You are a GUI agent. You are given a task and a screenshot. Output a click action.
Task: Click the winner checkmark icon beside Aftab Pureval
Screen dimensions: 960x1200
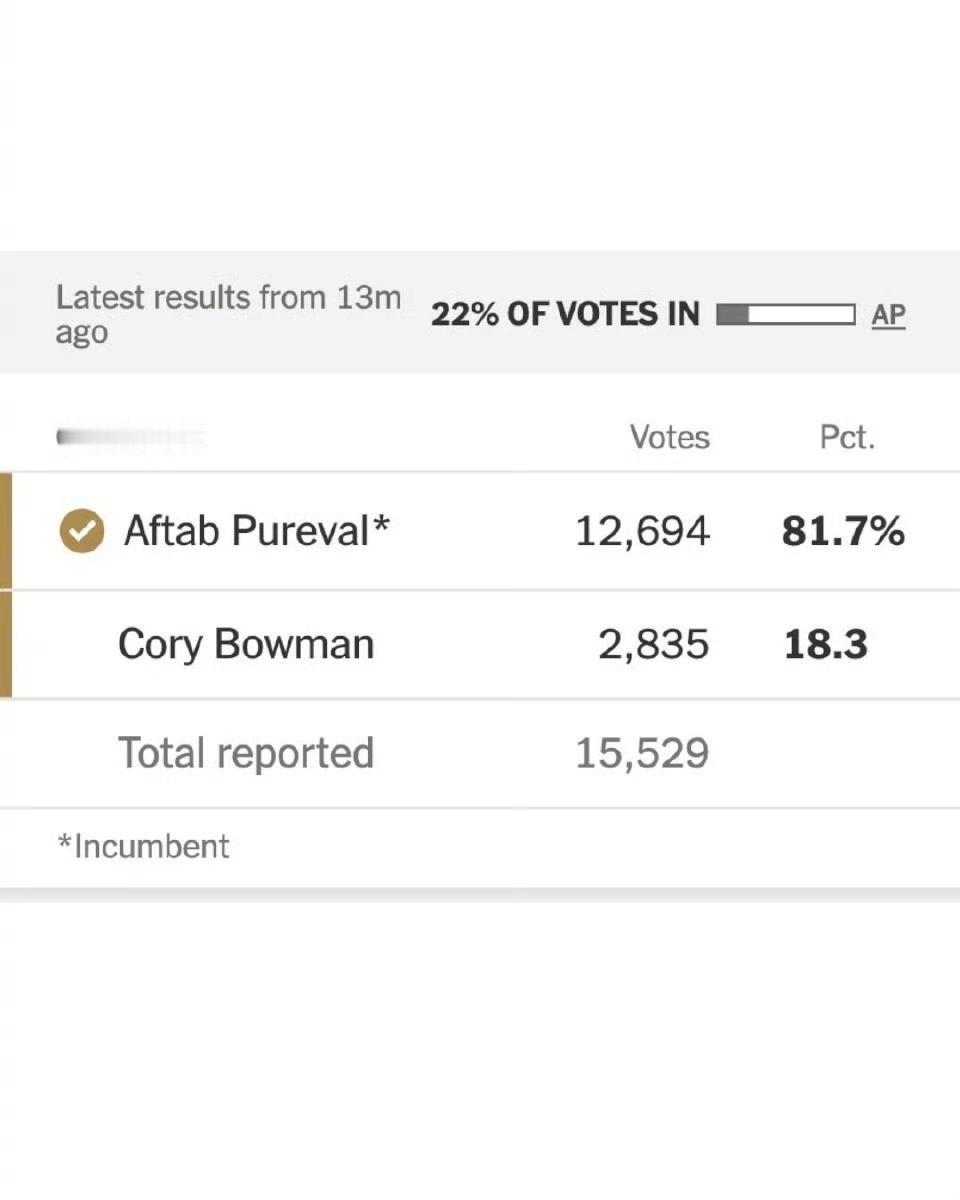coord(82,531)
